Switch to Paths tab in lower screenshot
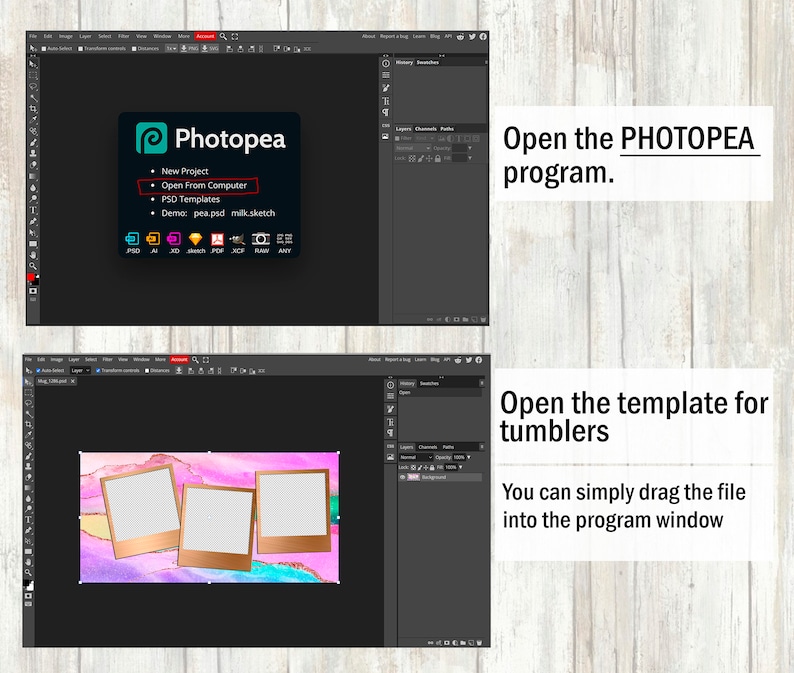Image resolution: width=794 pixels, height=673 pixels. pyautogui.click(x=449, y=447)
